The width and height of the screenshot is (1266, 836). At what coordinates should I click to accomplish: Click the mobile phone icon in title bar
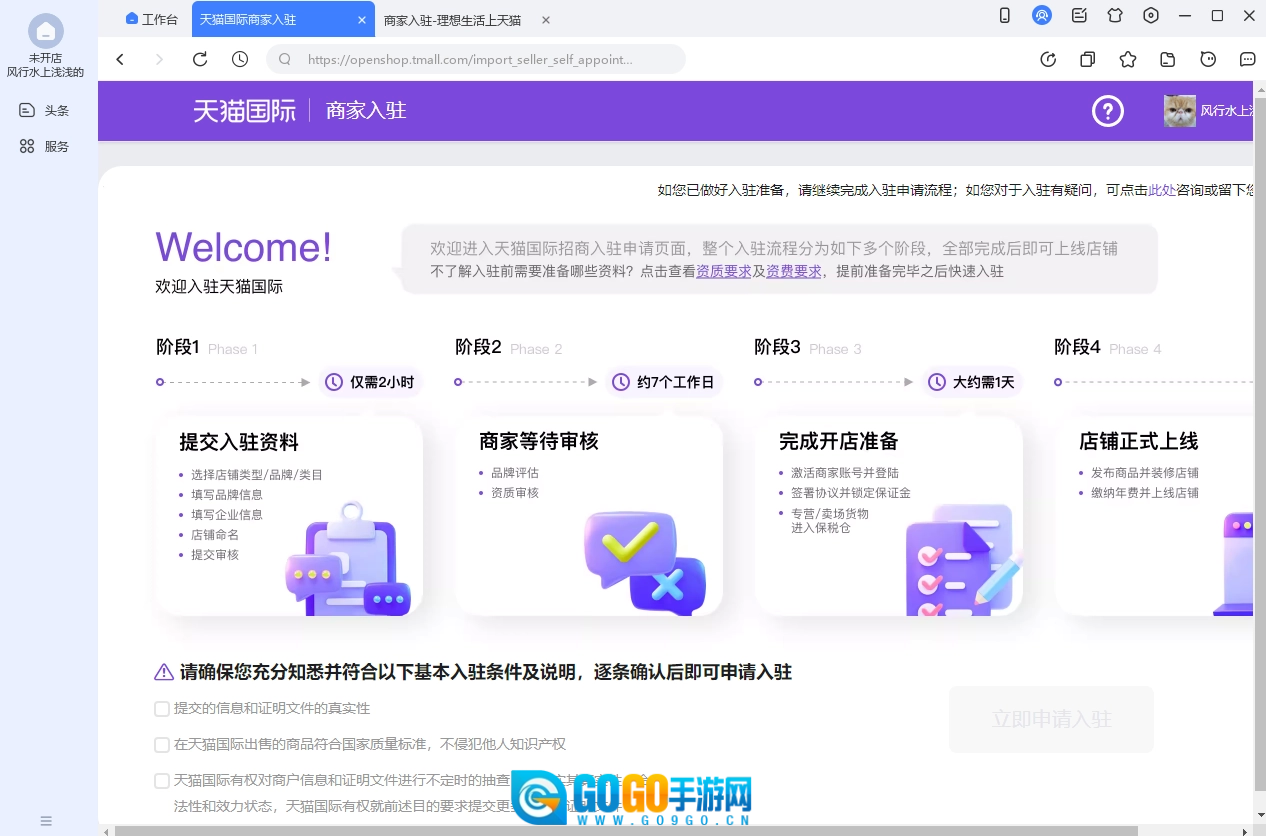pyautogui.click(x=1005, y=16)
